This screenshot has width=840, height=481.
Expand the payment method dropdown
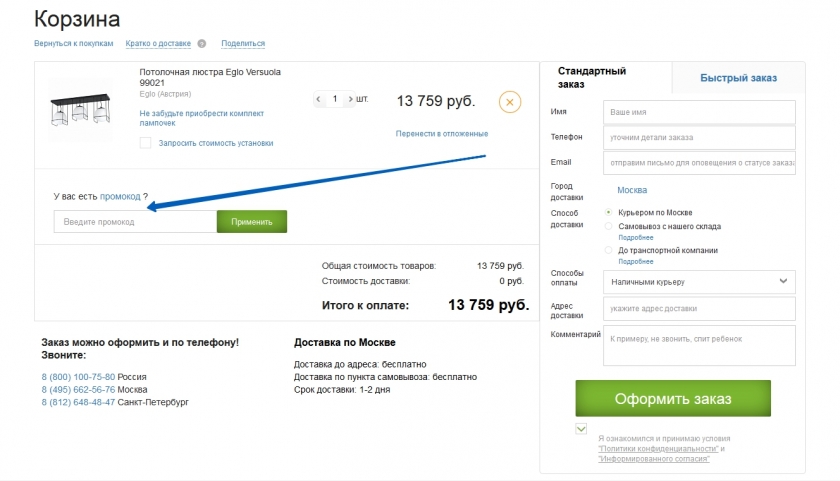coord(699,282)
